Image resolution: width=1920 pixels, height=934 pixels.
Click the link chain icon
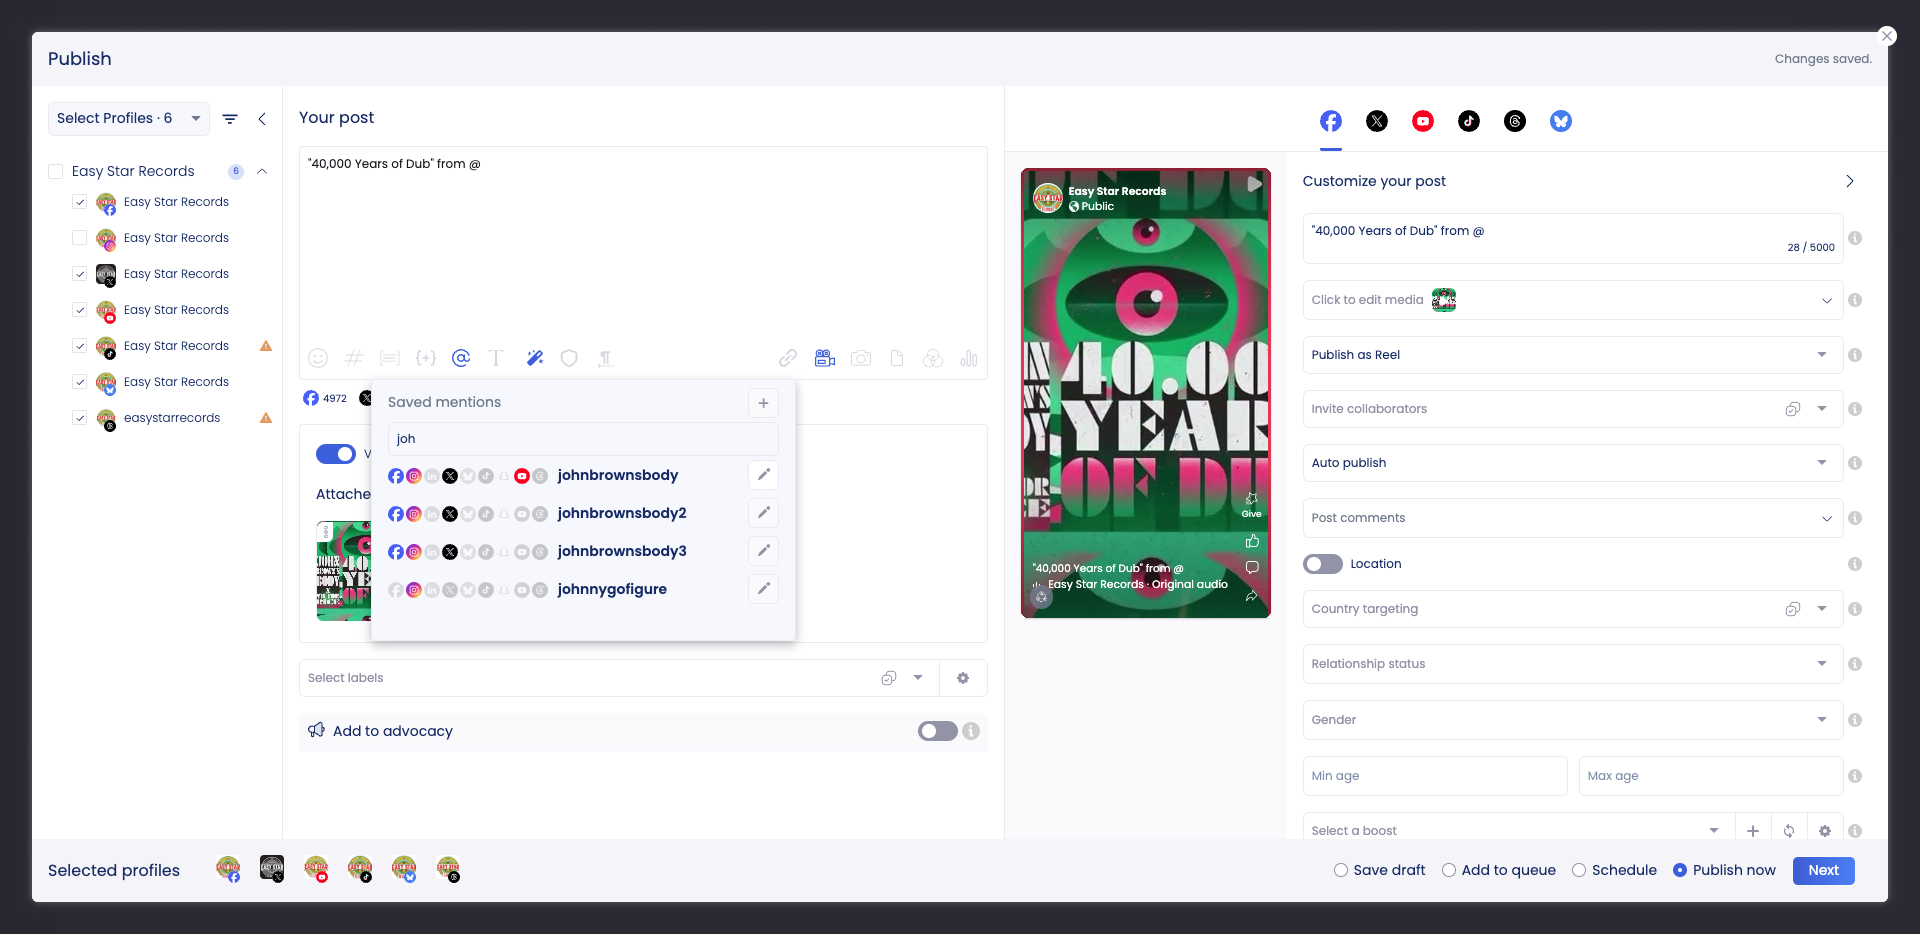pyautogui.click(x=788, y=358)
